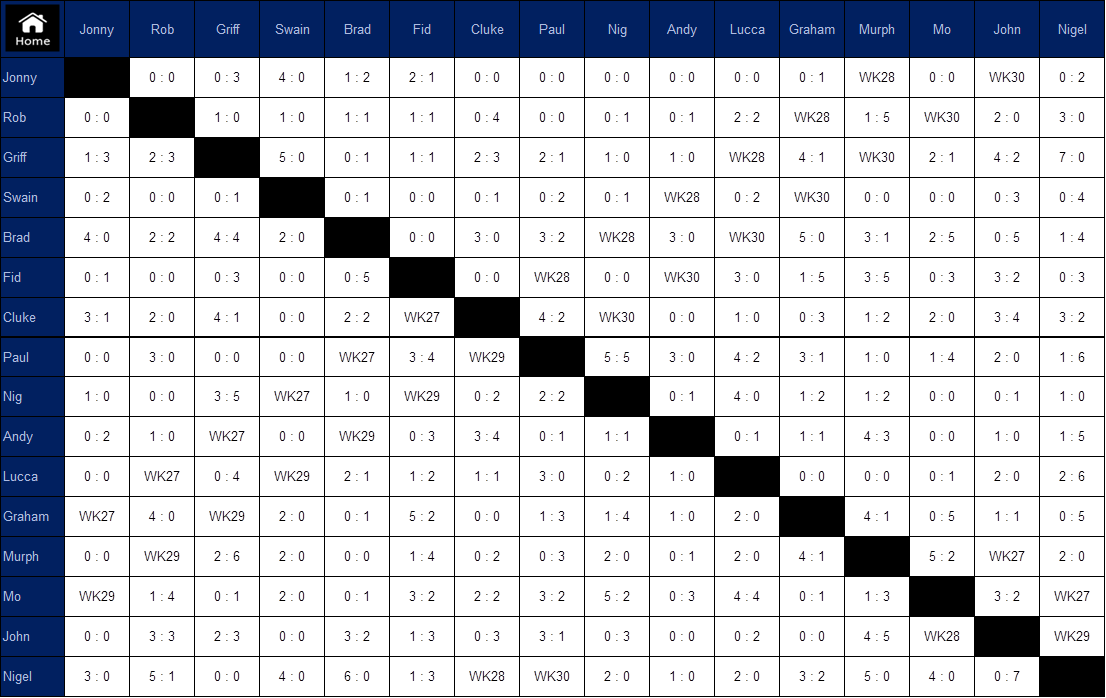Select the Fid column header
Viewport: 1106px width, 698px height.
click(x=422, y=29)
